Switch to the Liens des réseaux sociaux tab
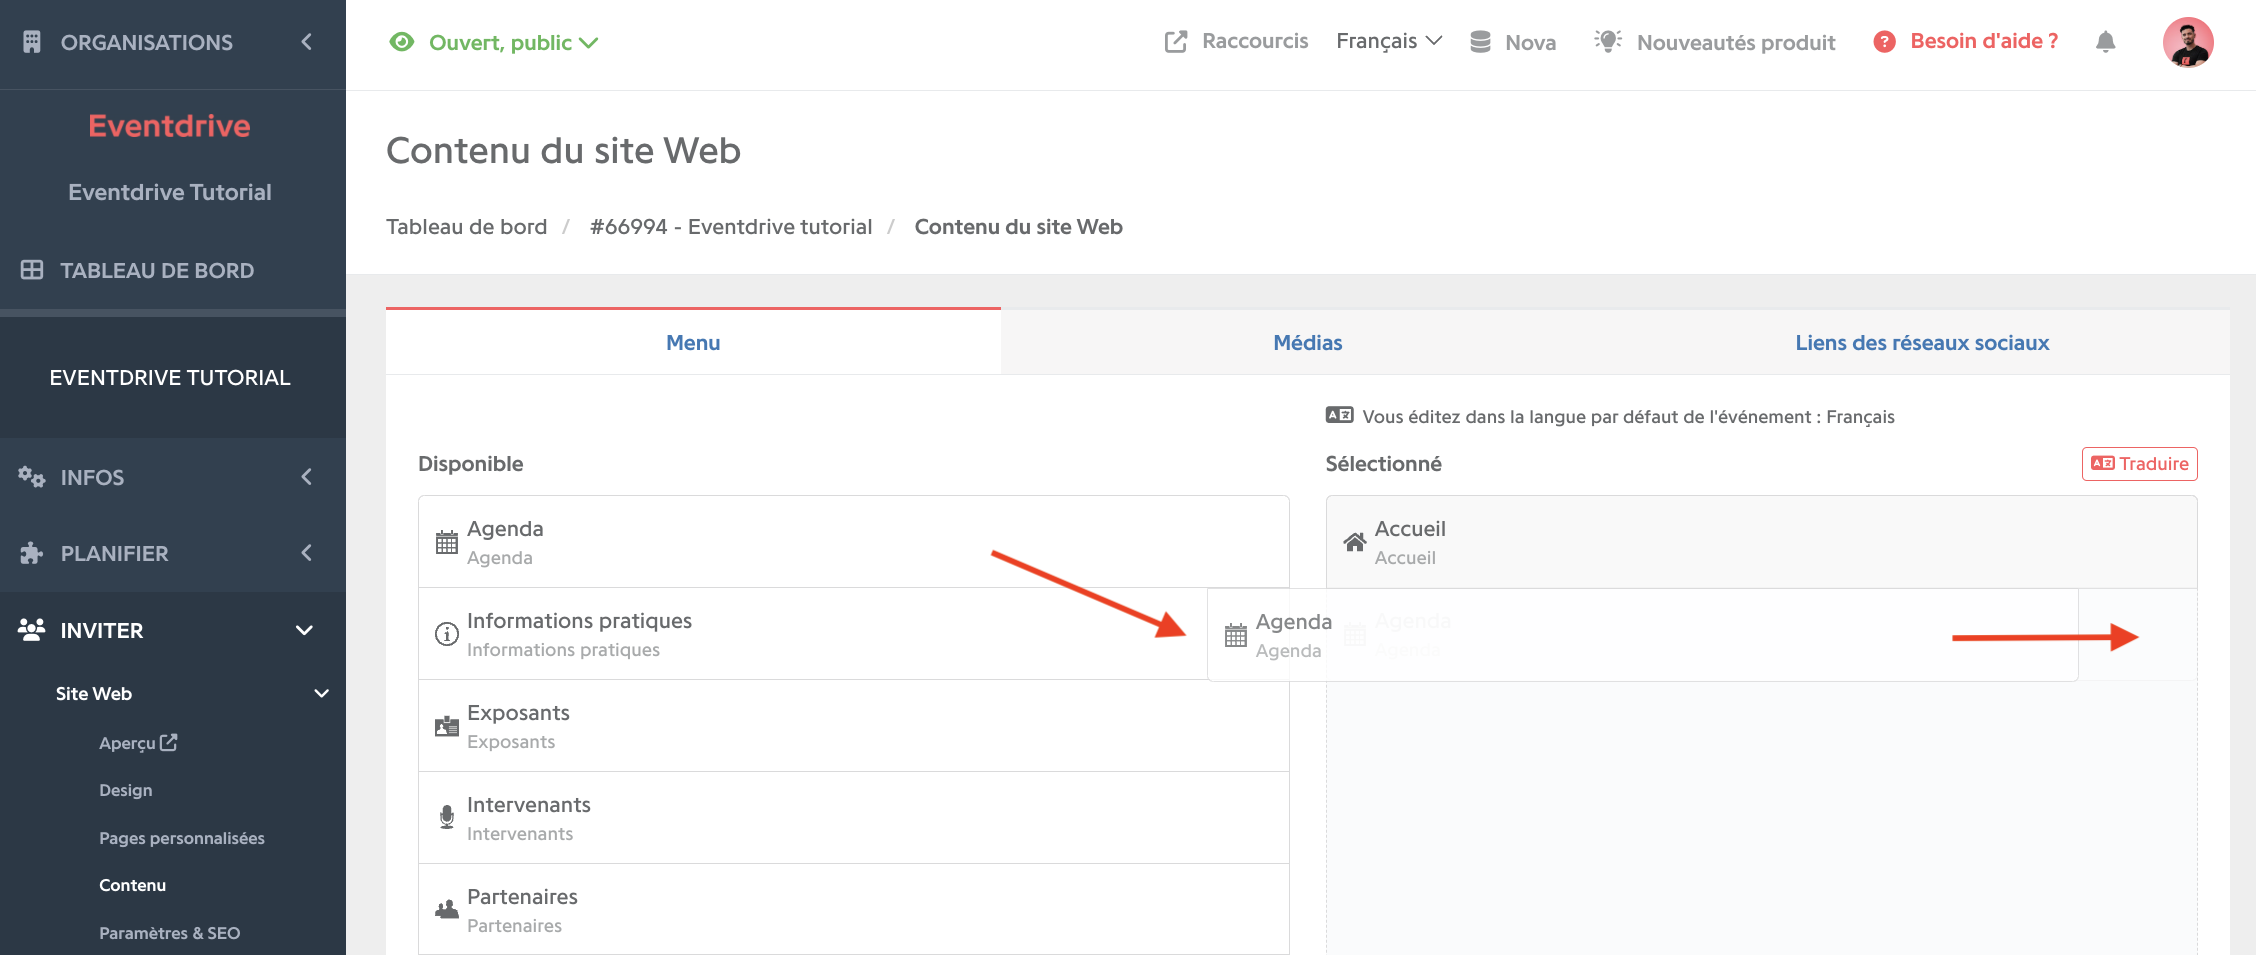The height and width of the screenshot is (955, 2256). (1922, 342)
